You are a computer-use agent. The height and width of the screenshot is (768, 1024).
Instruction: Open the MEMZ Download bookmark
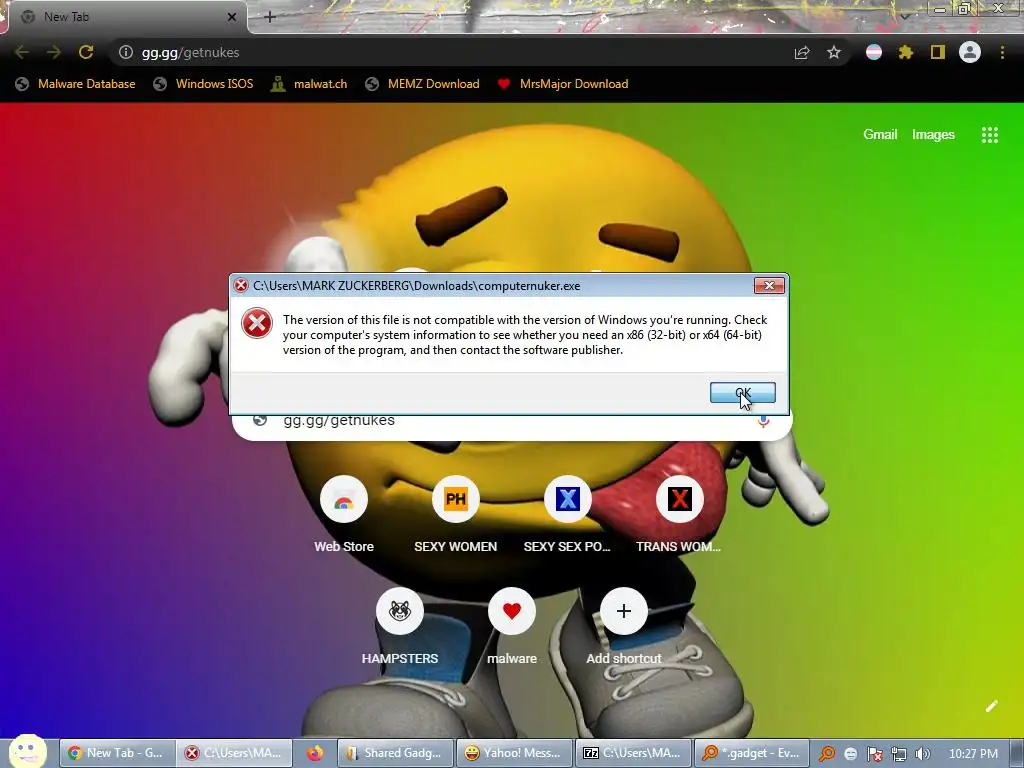(423, 84)
